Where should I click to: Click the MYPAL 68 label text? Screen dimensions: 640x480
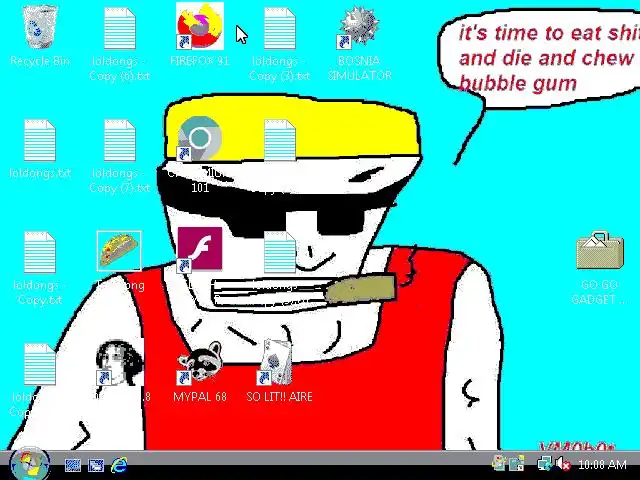[x=200, y=397]
